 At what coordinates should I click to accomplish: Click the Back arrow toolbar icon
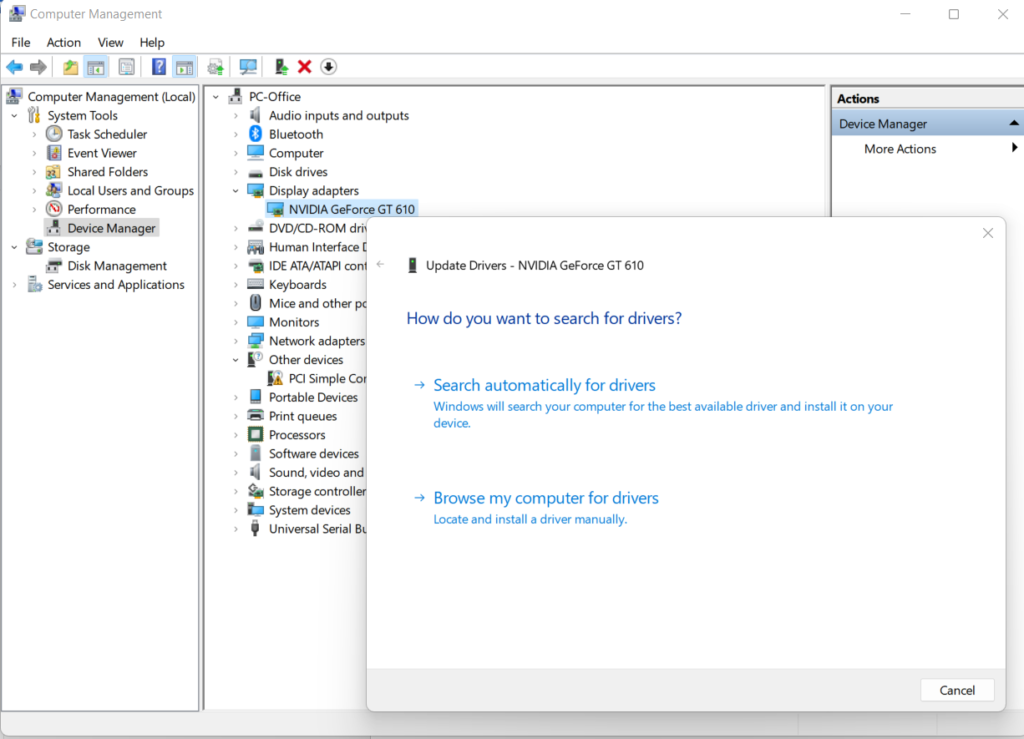14,67
